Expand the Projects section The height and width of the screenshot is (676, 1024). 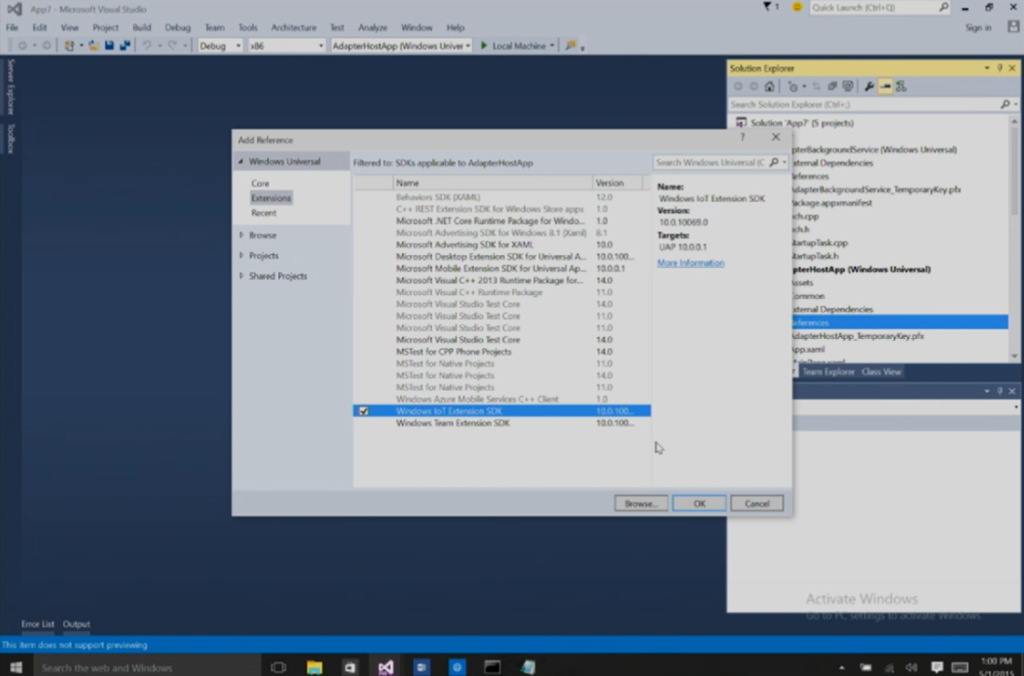coord(241,255)
